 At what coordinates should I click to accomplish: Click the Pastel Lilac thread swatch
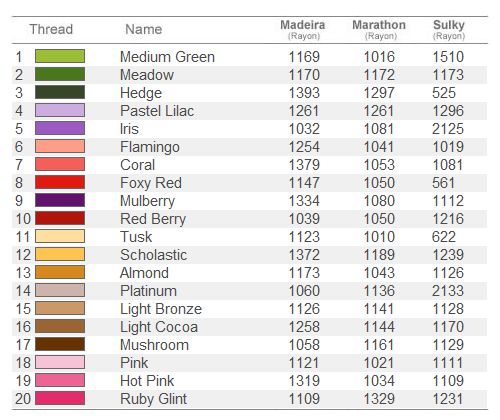coord(60,110)
